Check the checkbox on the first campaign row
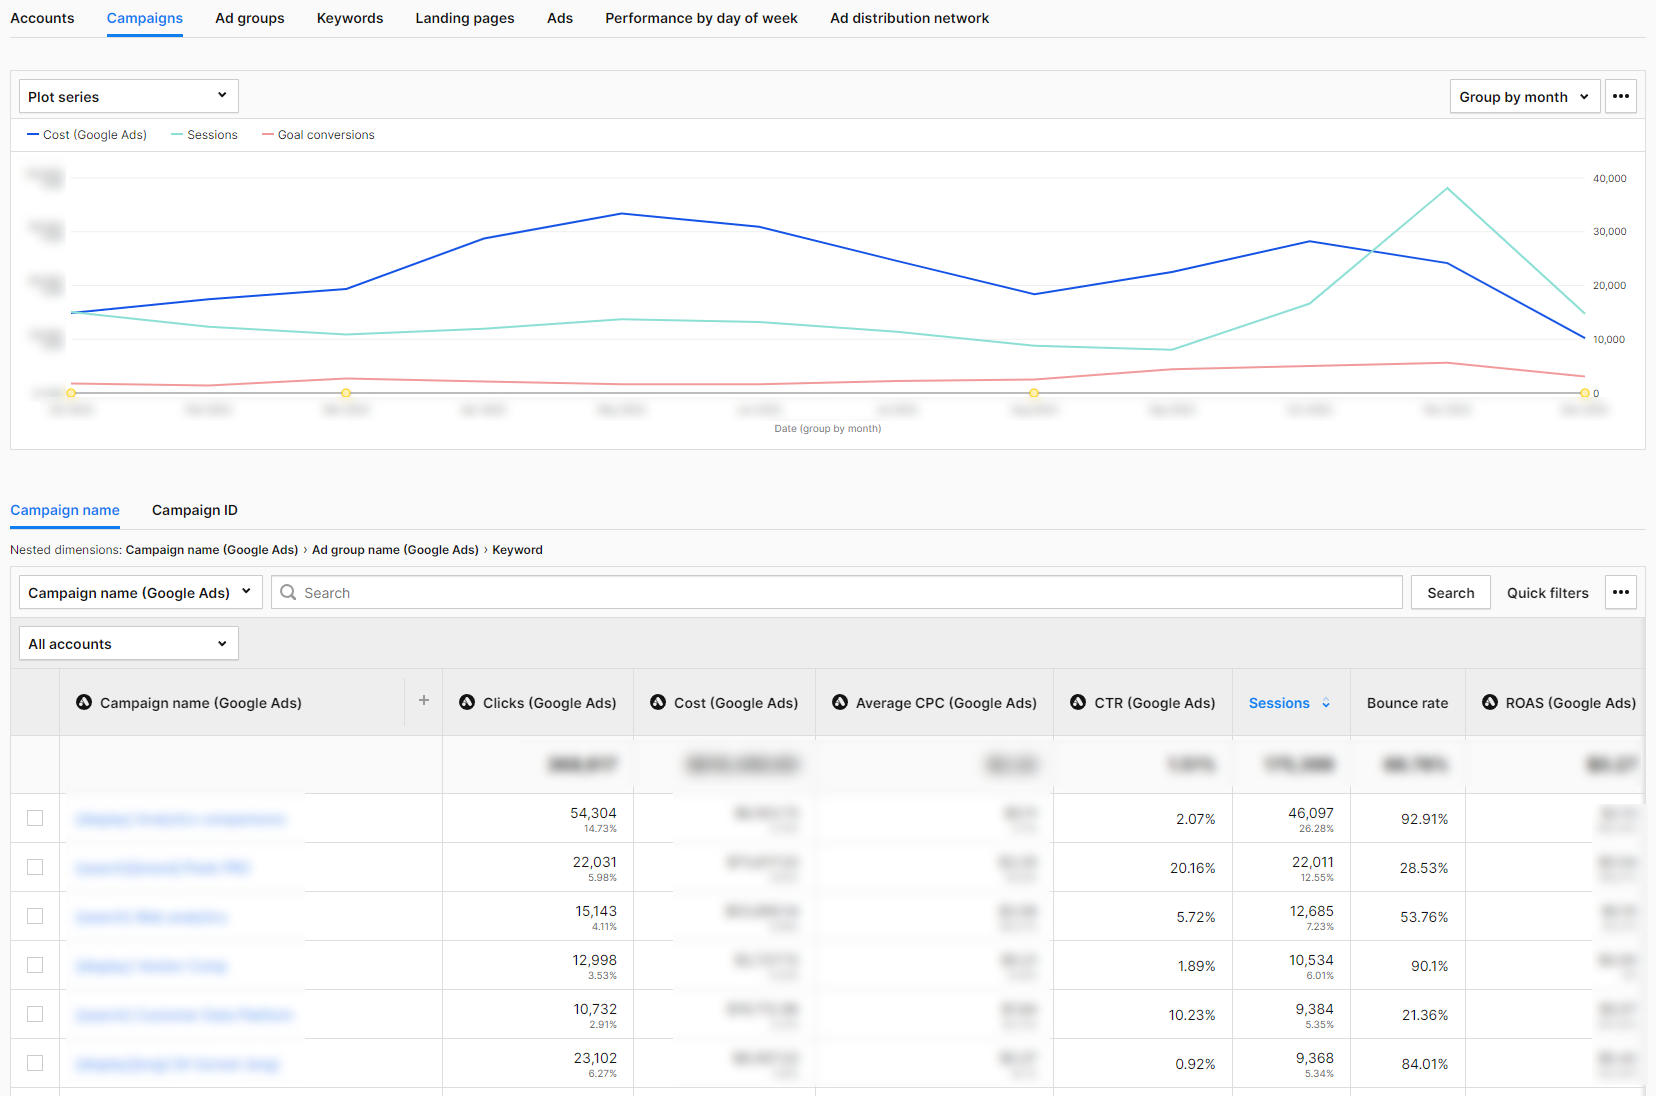The image size is (1656, 1096). [x=36, y=818]
